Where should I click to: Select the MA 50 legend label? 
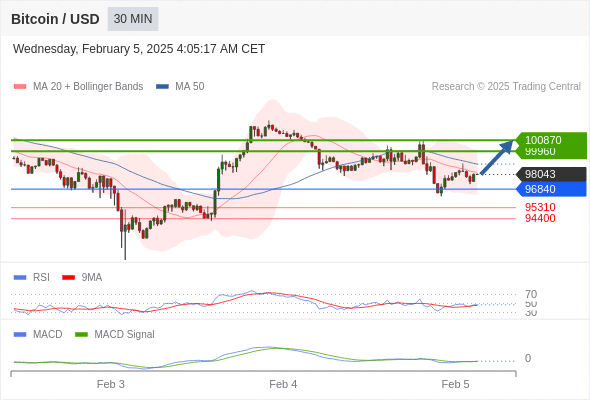pyautogui.click(x=190, y=87)
